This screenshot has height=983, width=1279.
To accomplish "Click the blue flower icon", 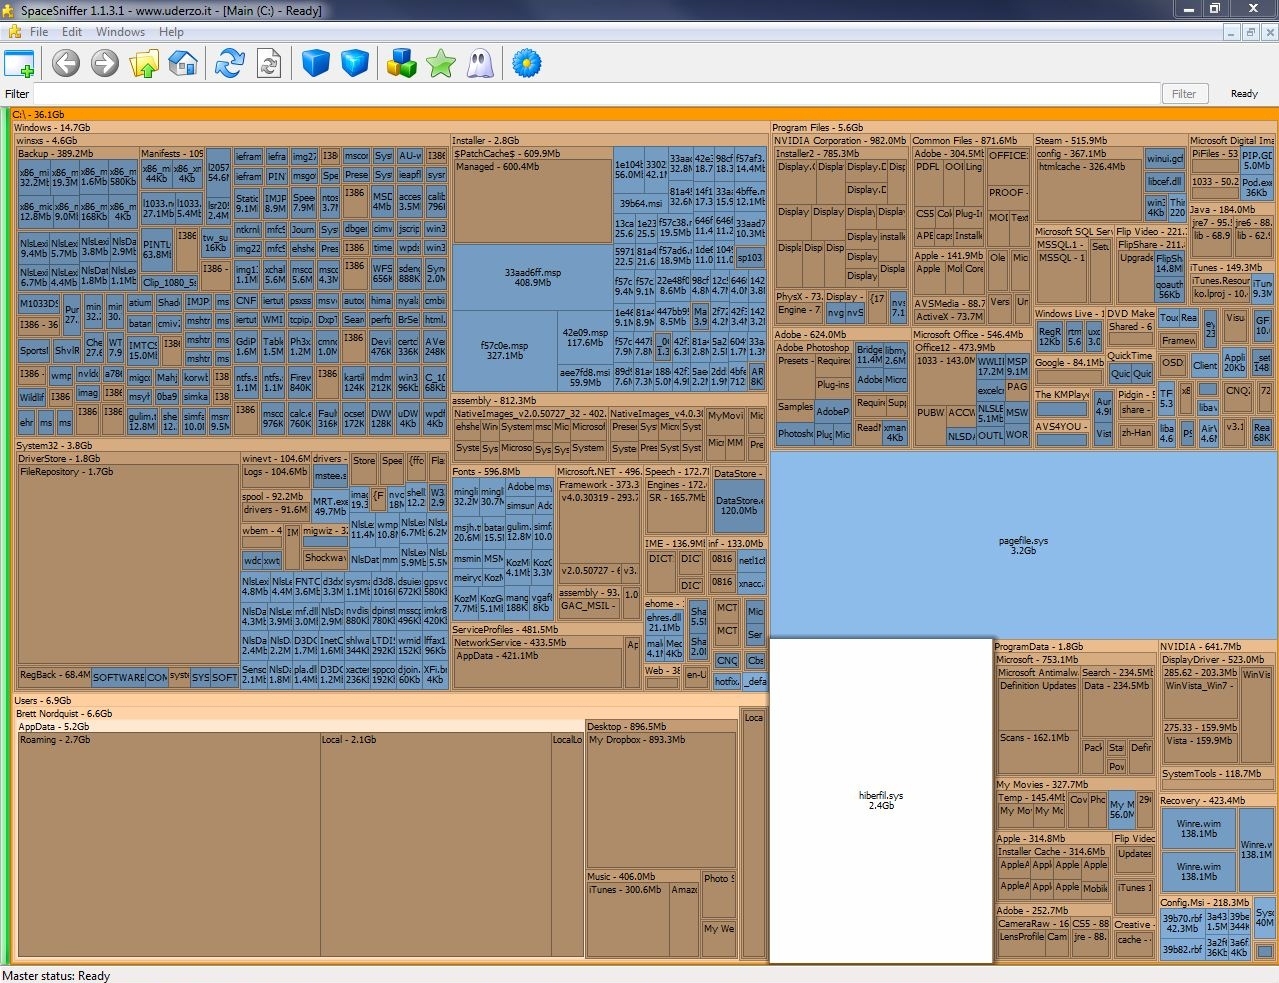I will 526,64.
